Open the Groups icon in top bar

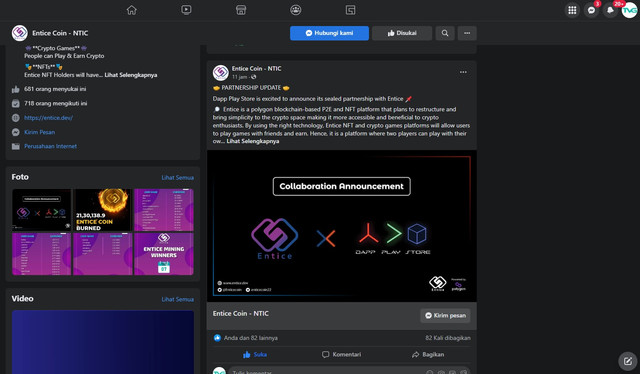296,10
